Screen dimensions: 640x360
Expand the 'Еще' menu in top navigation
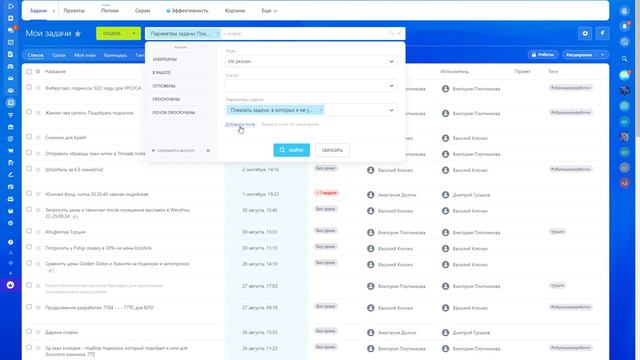pyautogui.click(x=269, y=11)
